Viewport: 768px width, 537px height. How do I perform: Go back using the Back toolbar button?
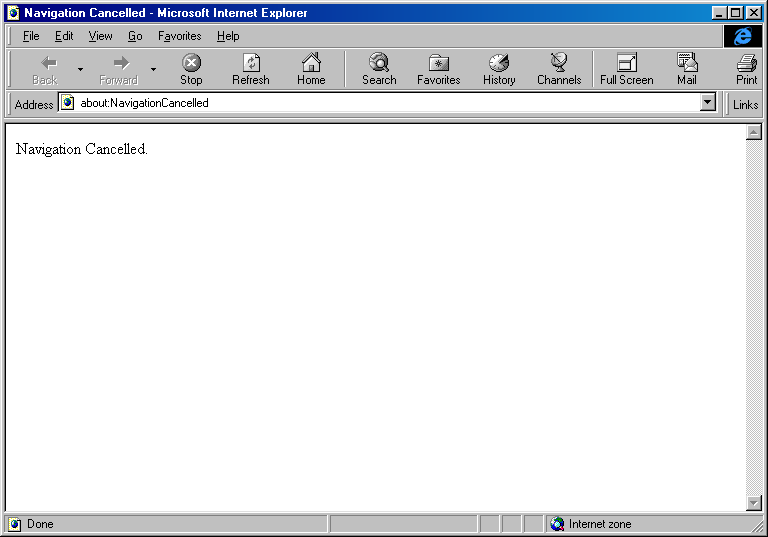click(x=45, y=69)
